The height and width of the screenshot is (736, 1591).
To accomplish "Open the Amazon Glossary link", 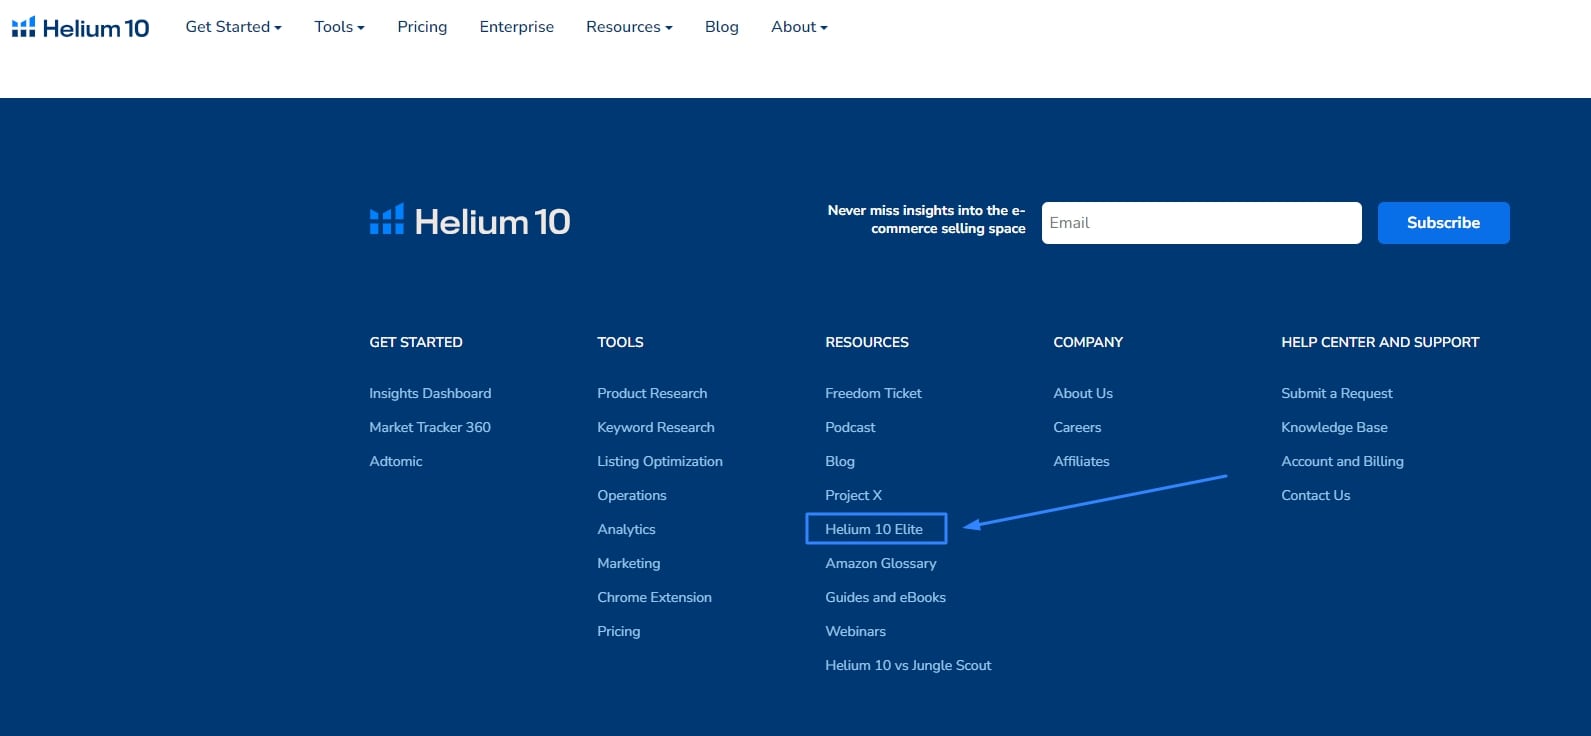I will click(881, 563).
